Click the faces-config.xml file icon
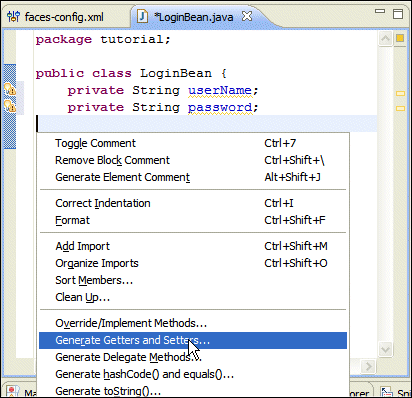This screenshot has height=398, width=412. click(13, 17)
